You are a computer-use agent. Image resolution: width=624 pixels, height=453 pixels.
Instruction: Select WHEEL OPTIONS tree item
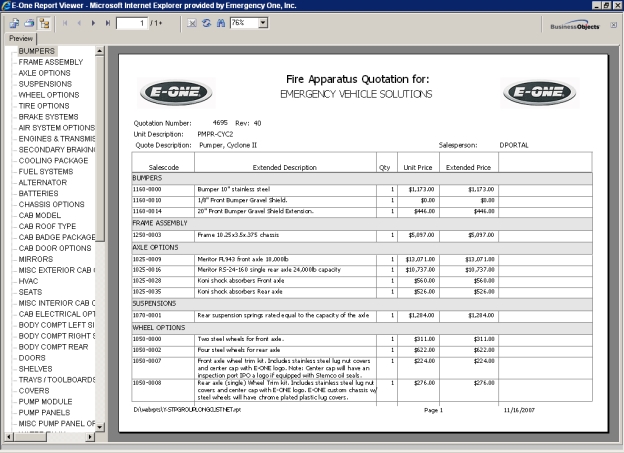(x=49, y=95)
